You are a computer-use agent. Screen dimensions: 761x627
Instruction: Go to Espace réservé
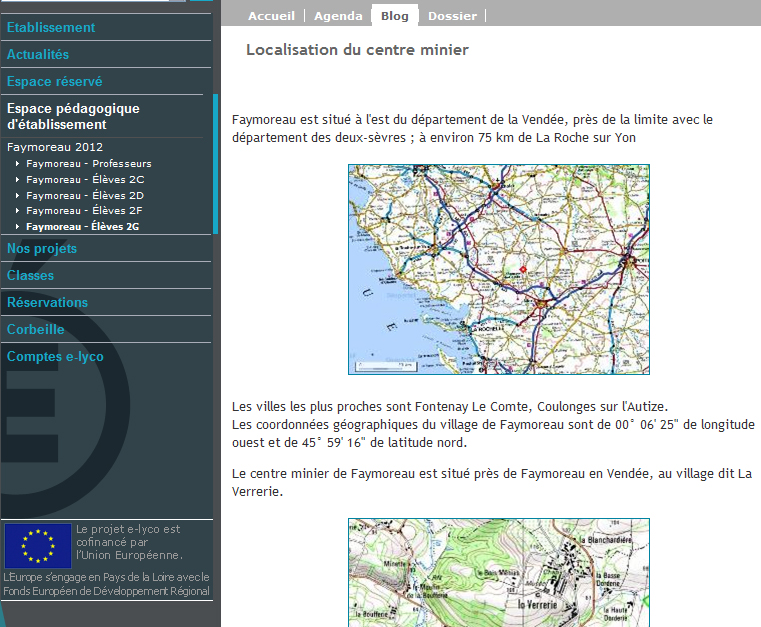(54, 81)
